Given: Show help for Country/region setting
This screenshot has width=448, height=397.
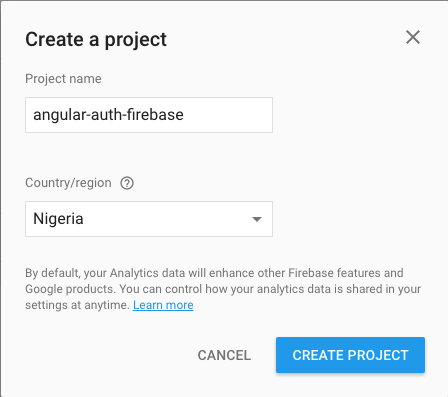Looking at the screenshot, I should [x=127, y=183].
